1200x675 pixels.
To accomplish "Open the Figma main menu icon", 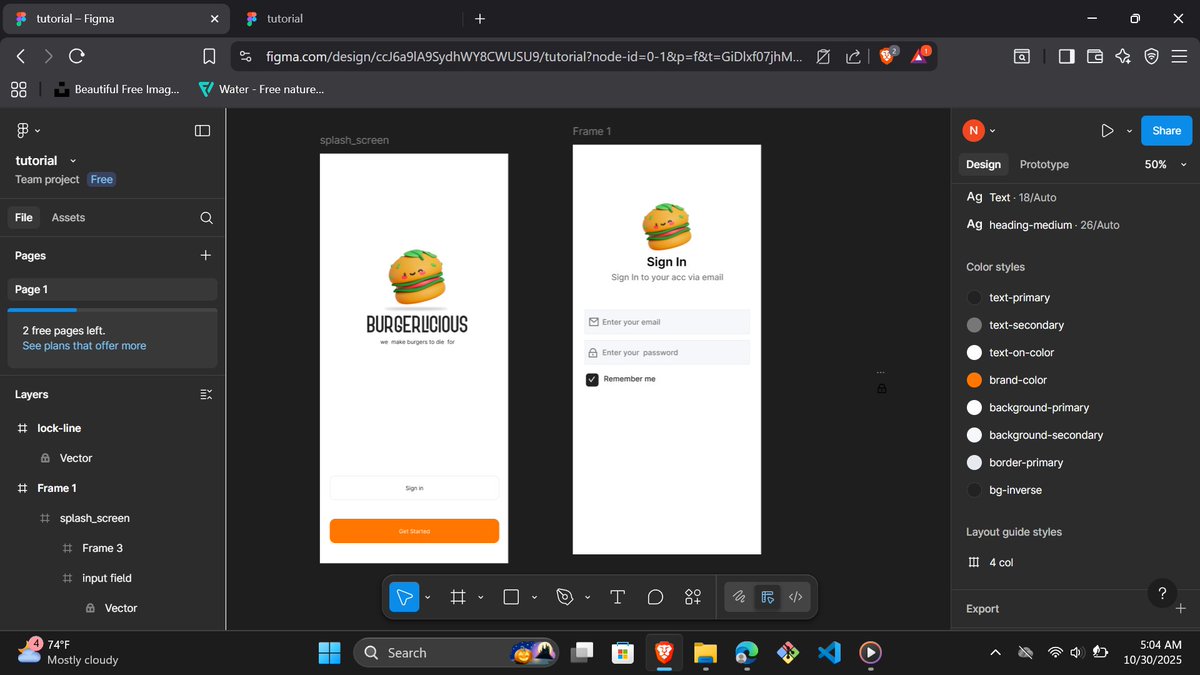I will tap(22, 130).
